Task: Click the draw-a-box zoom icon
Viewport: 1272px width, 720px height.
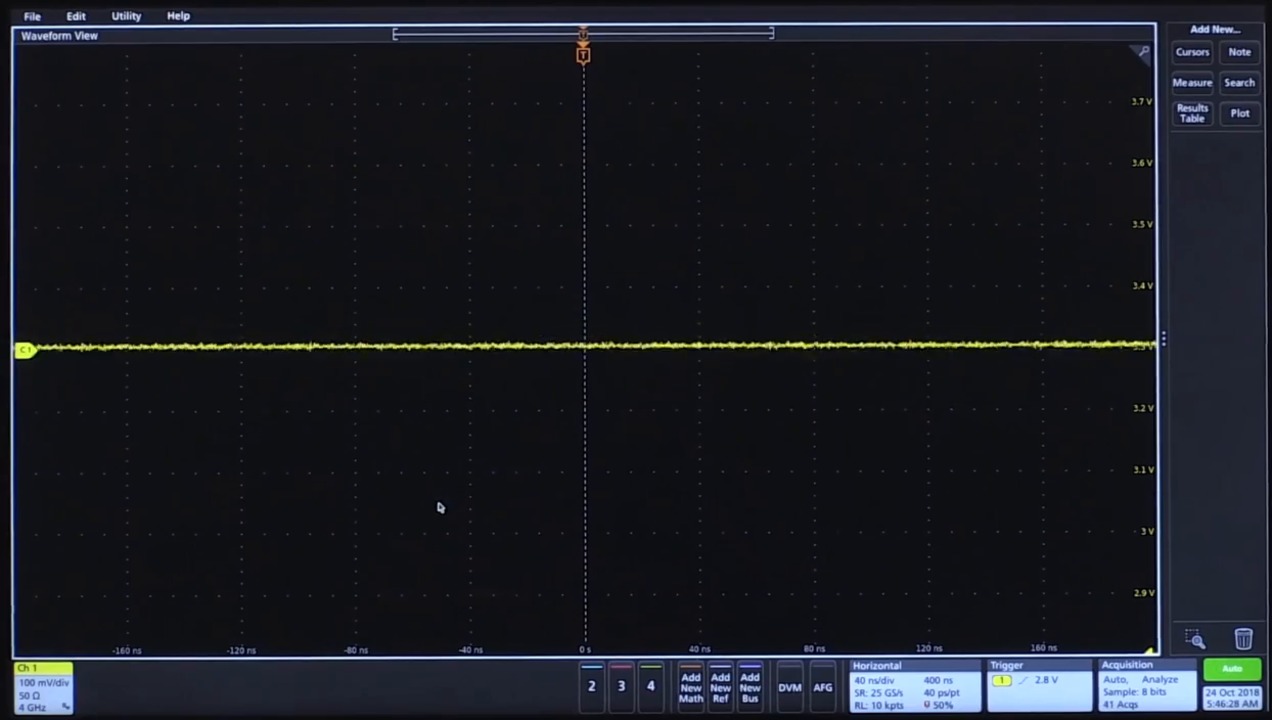Action: tap(1195, 639)
